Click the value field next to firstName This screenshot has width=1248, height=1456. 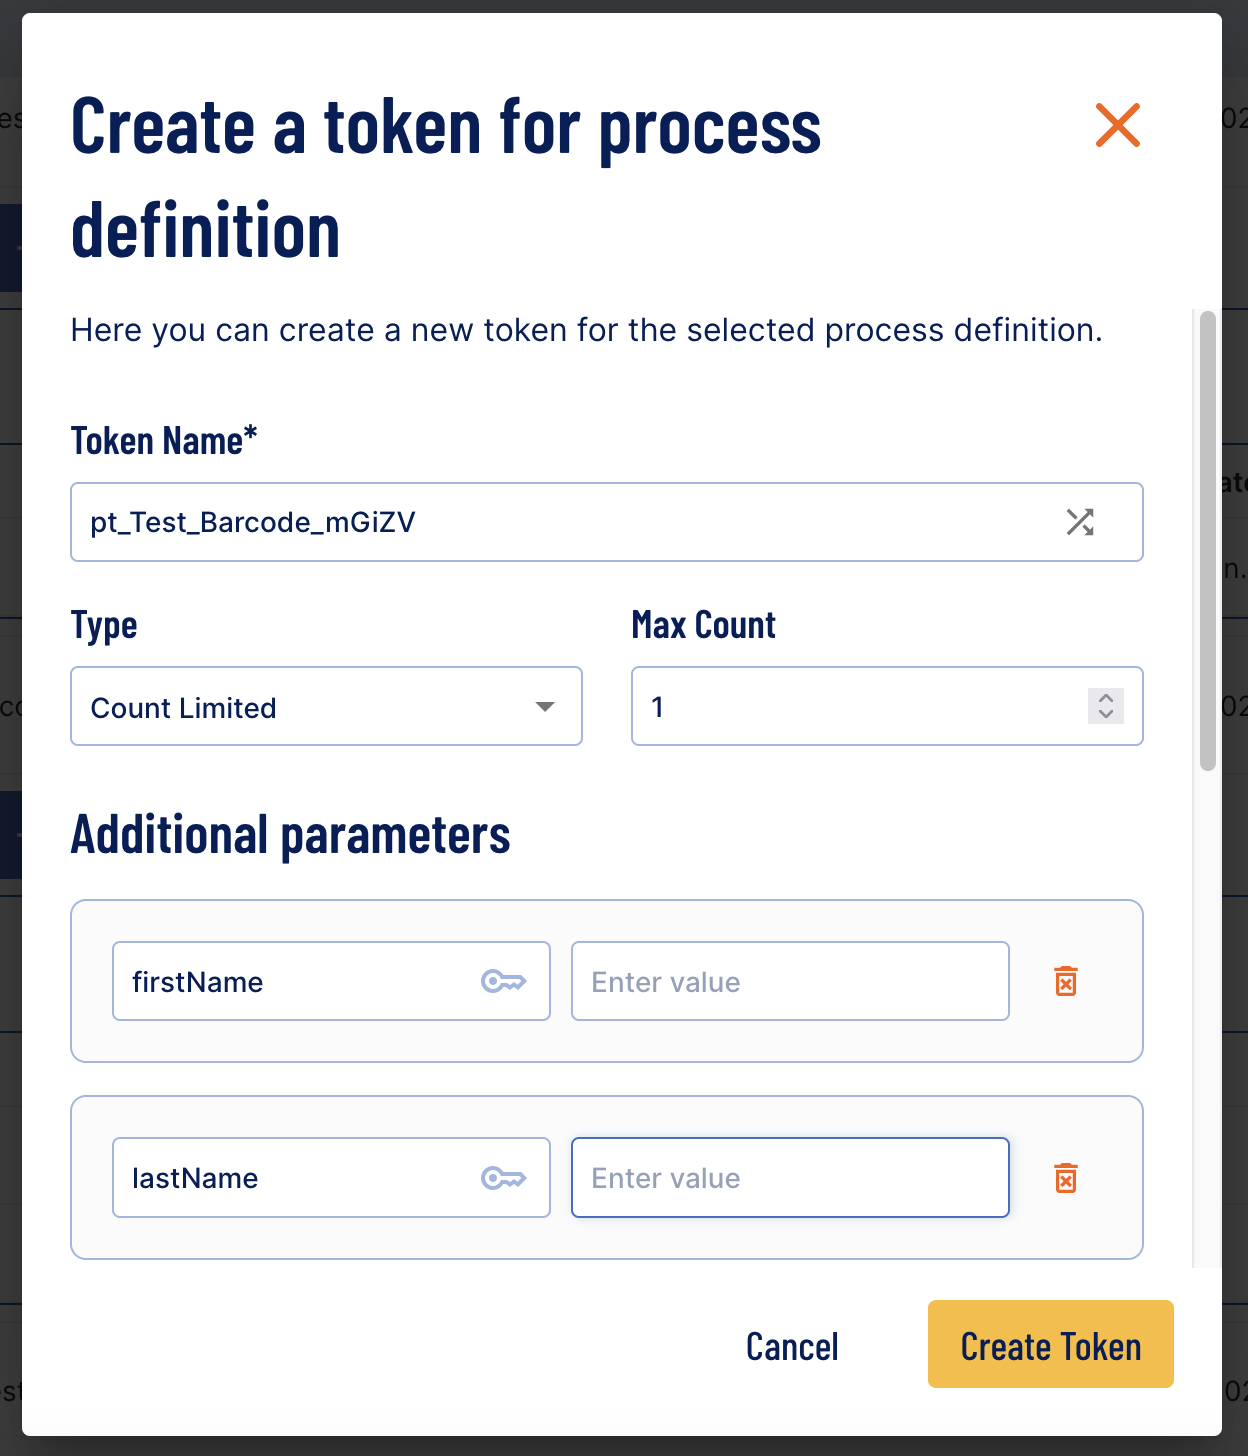[x=790, y=981]
